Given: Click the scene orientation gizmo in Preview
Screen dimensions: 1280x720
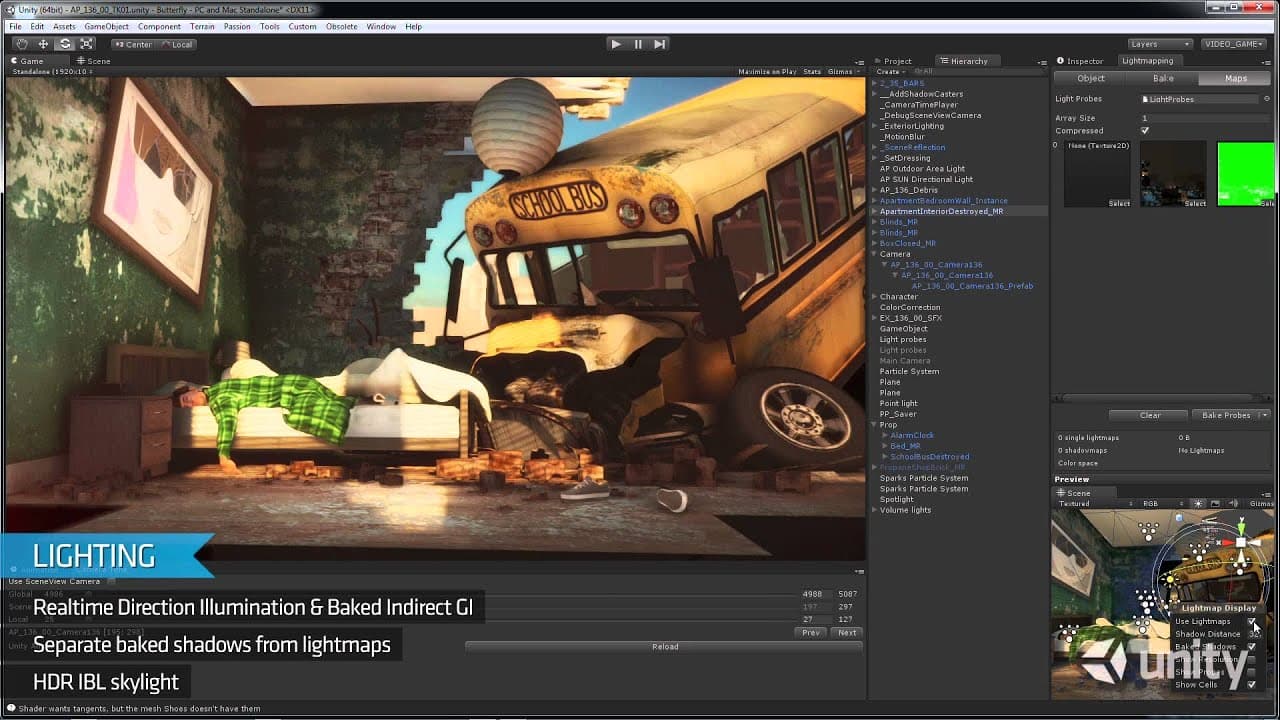Looking at the screenshot, I should coord(1241,541).
